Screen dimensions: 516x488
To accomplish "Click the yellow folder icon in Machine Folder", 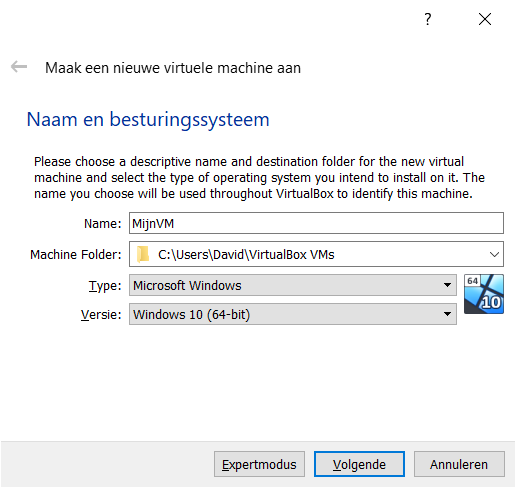I will coord(143,255).
